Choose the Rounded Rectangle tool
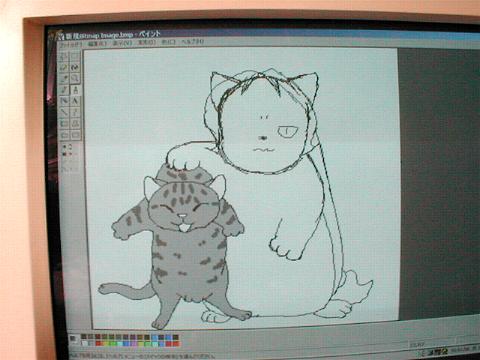This screenshot has height=360, width=480. coord(76,135)
